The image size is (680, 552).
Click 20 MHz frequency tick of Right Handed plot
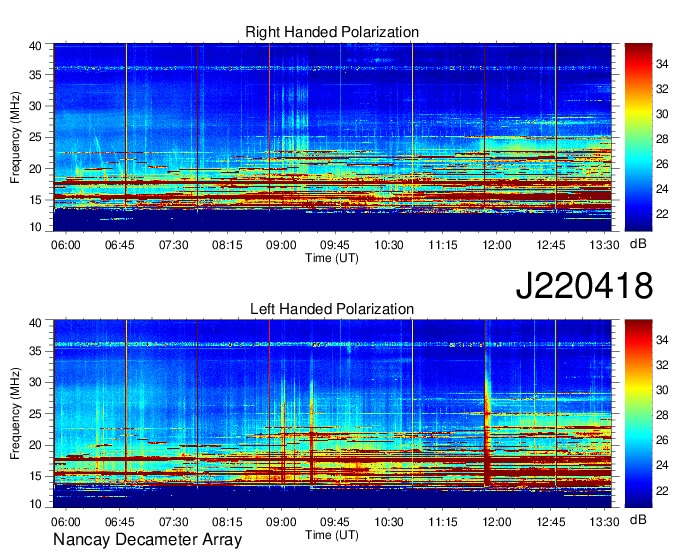(x=35, y=169)
